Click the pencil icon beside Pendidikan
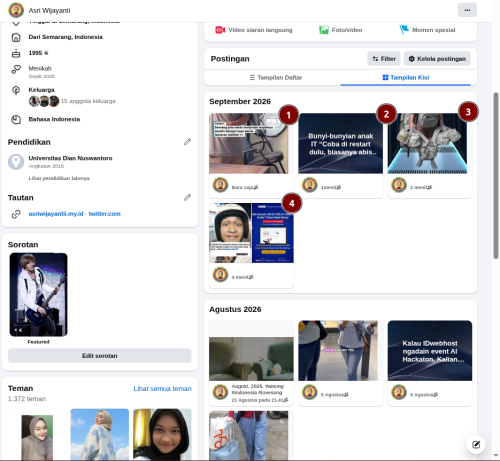Screen dimensions: 500x461 (x=187, y=142)
